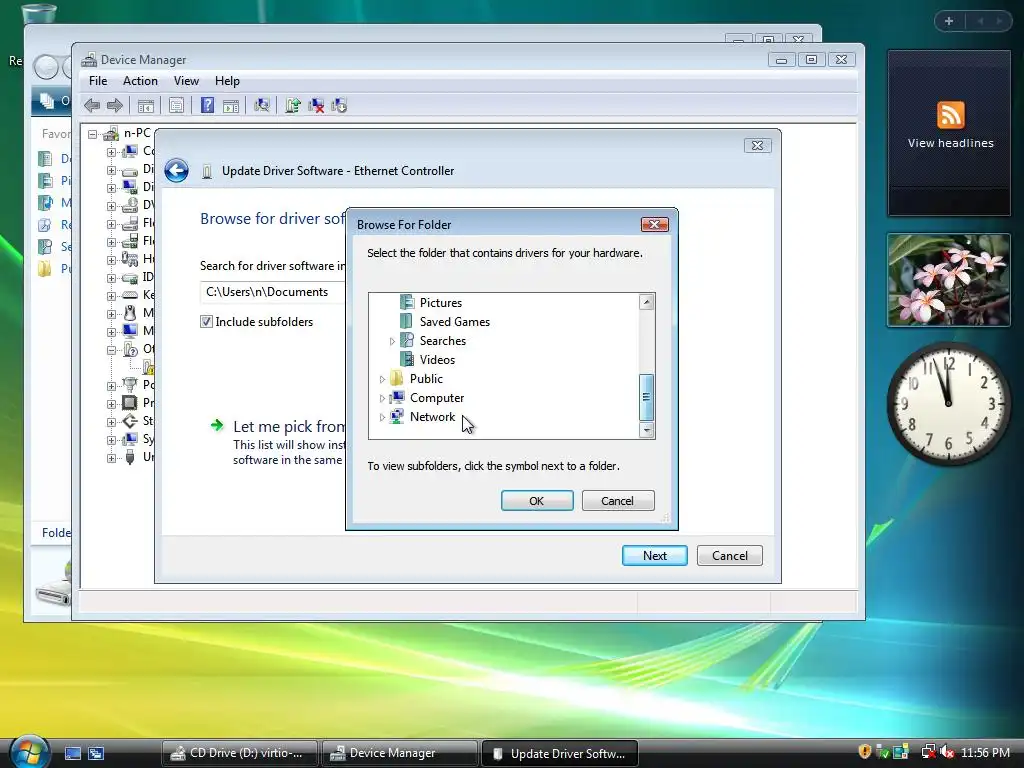Click Cancel in Browse For Folder dialog
The height and width of the screenshot is (768, 1024).
pyautogui.click(x=618, y=501)
